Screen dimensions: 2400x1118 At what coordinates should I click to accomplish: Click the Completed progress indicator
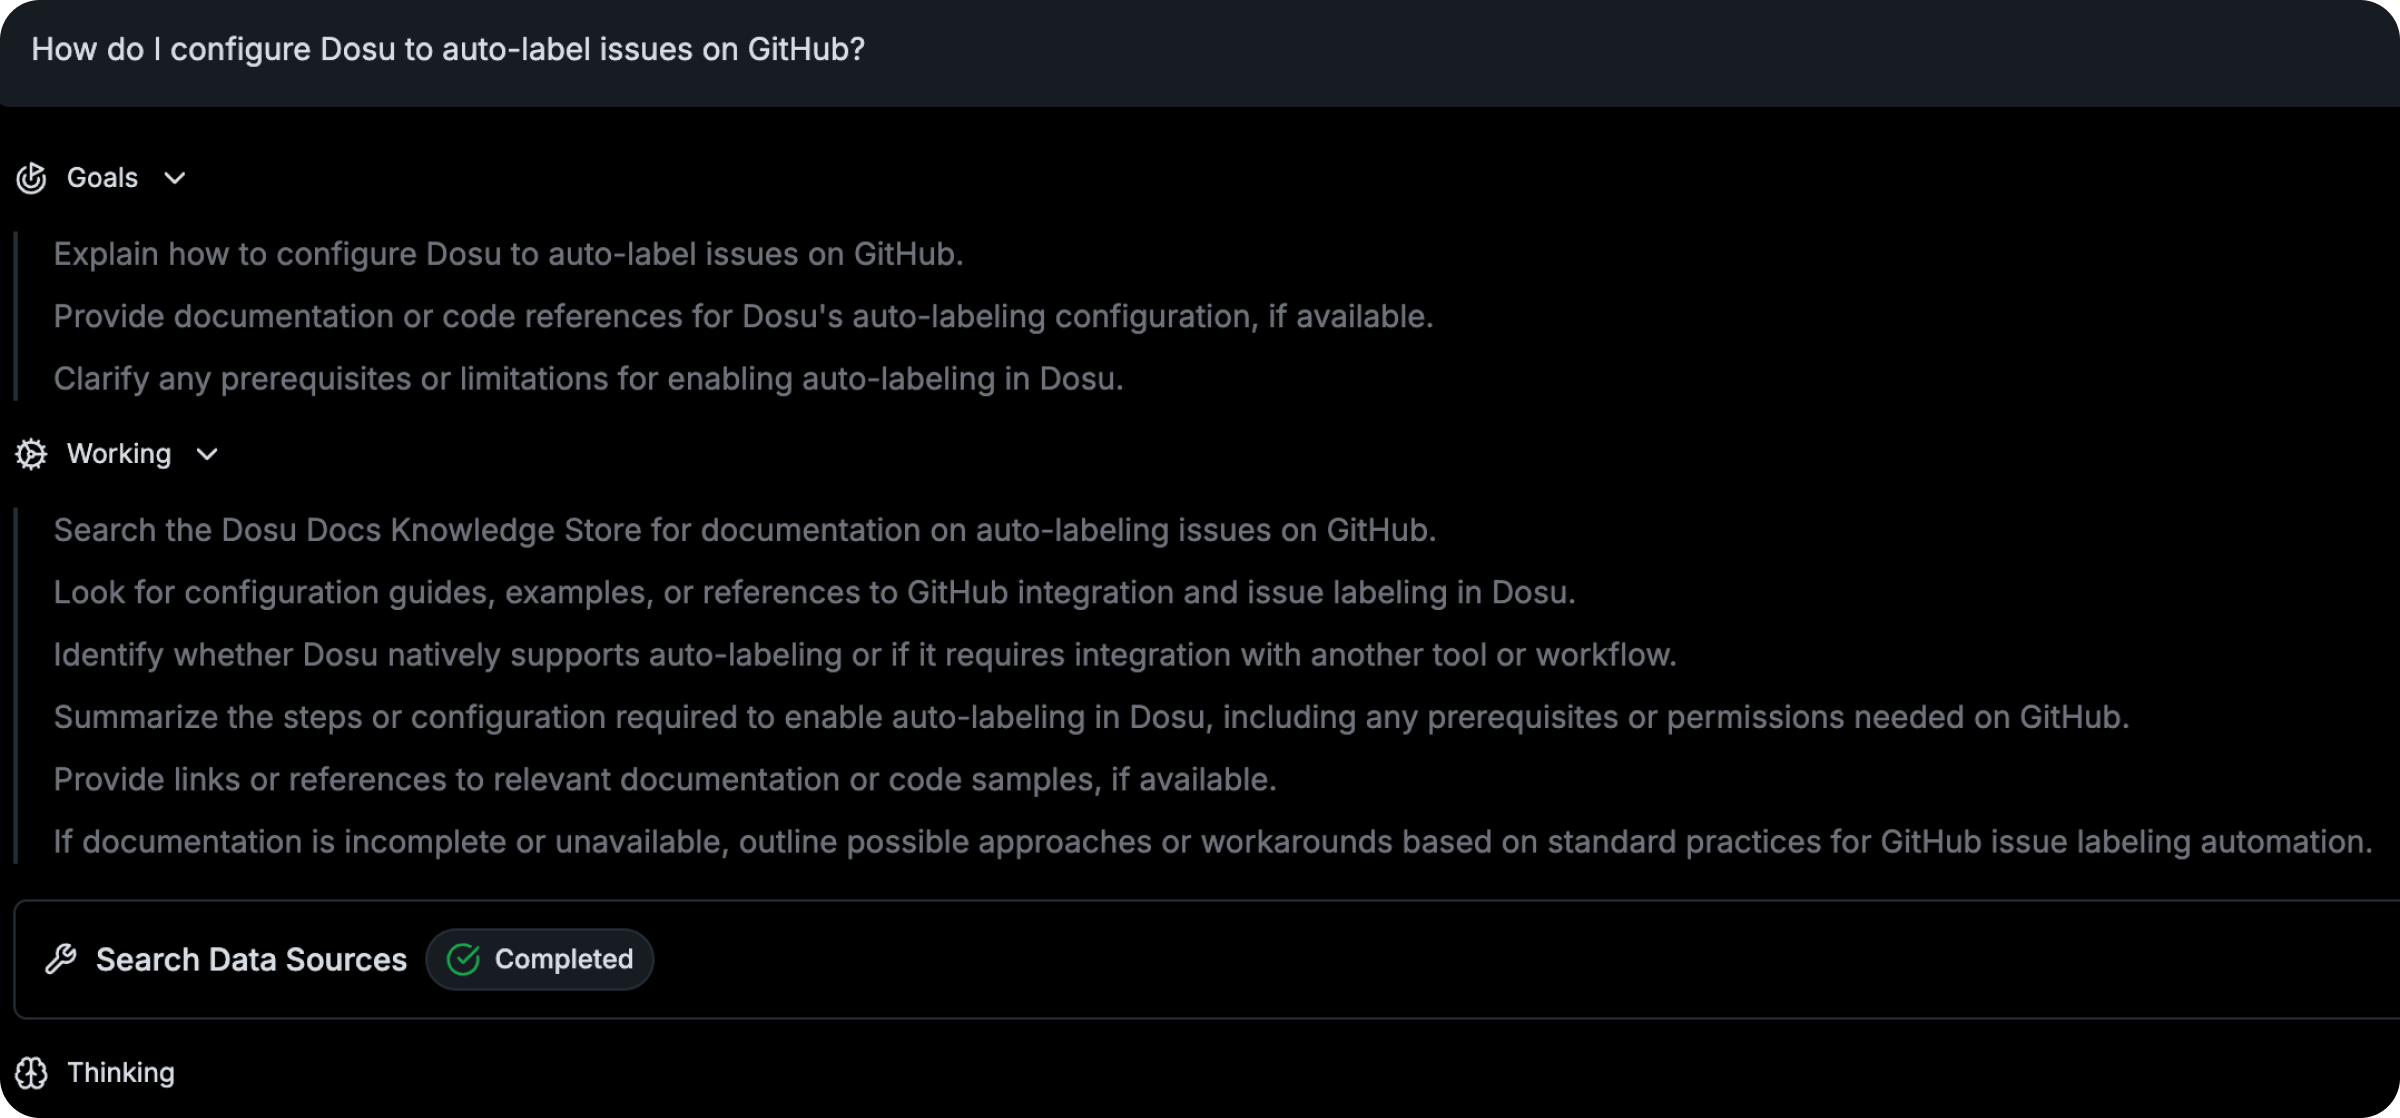539,959
